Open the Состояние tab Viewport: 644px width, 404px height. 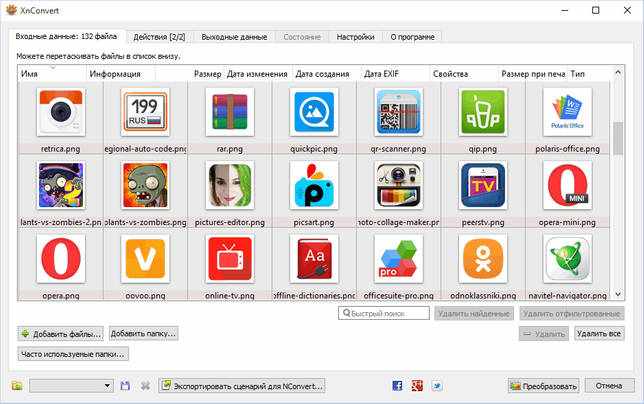pyautogui.click(x=302, y=37)
